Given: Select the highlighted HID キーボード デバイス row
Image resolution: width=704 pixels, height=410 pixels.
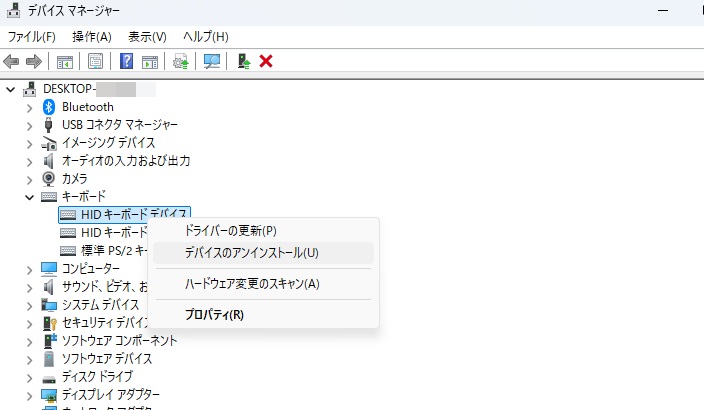Looking at the screenshot, I should (124, 215).
